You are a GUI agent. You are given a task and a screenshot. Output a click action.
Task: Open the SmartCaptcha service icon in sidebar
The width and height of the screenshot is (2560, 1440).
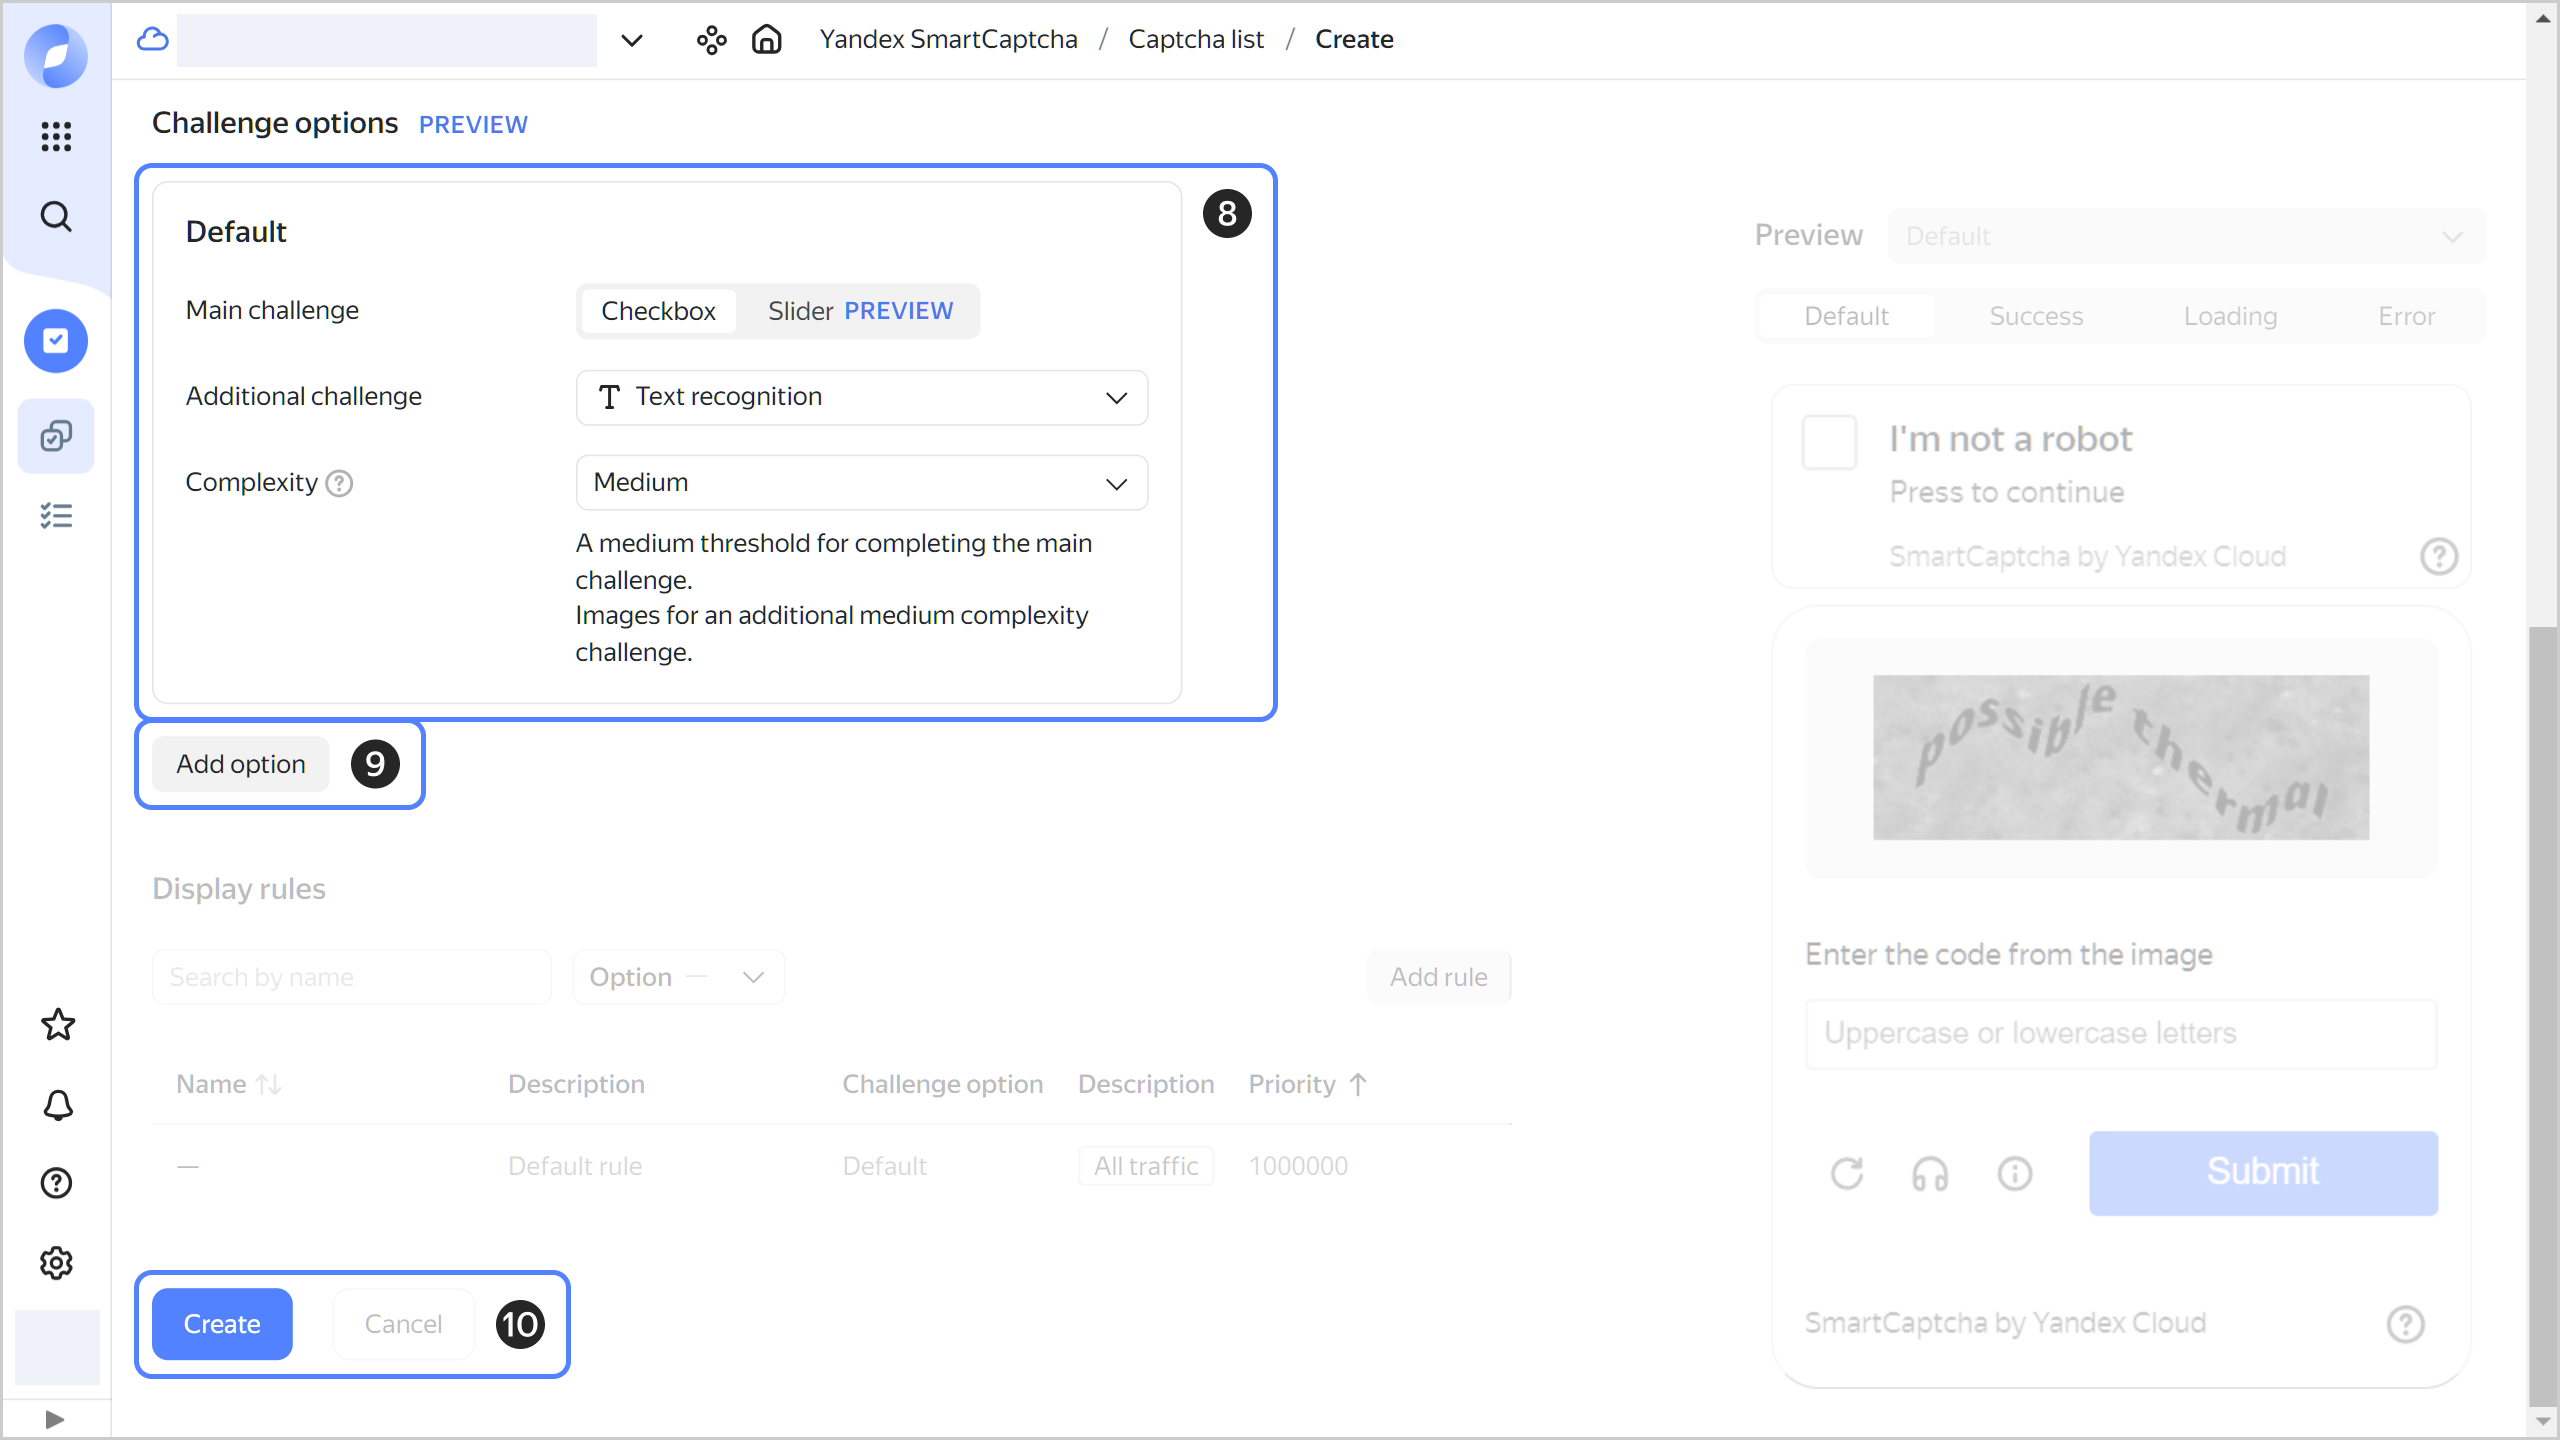(56, 341)
